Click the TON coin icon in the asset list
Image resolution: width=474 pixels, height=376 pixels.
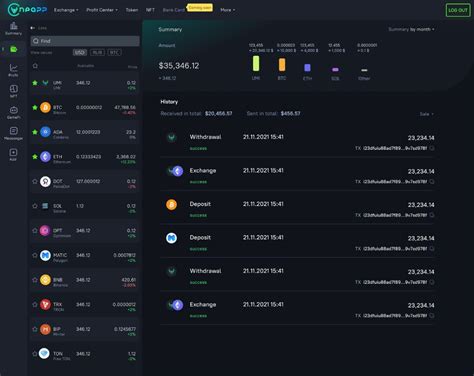(x=44, y=353)
